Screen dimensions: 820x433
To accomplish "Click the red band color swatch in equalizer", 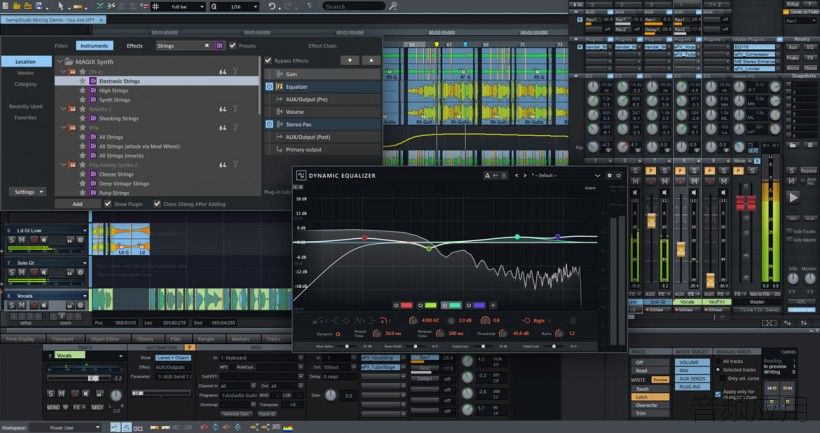I will point(406,305).
